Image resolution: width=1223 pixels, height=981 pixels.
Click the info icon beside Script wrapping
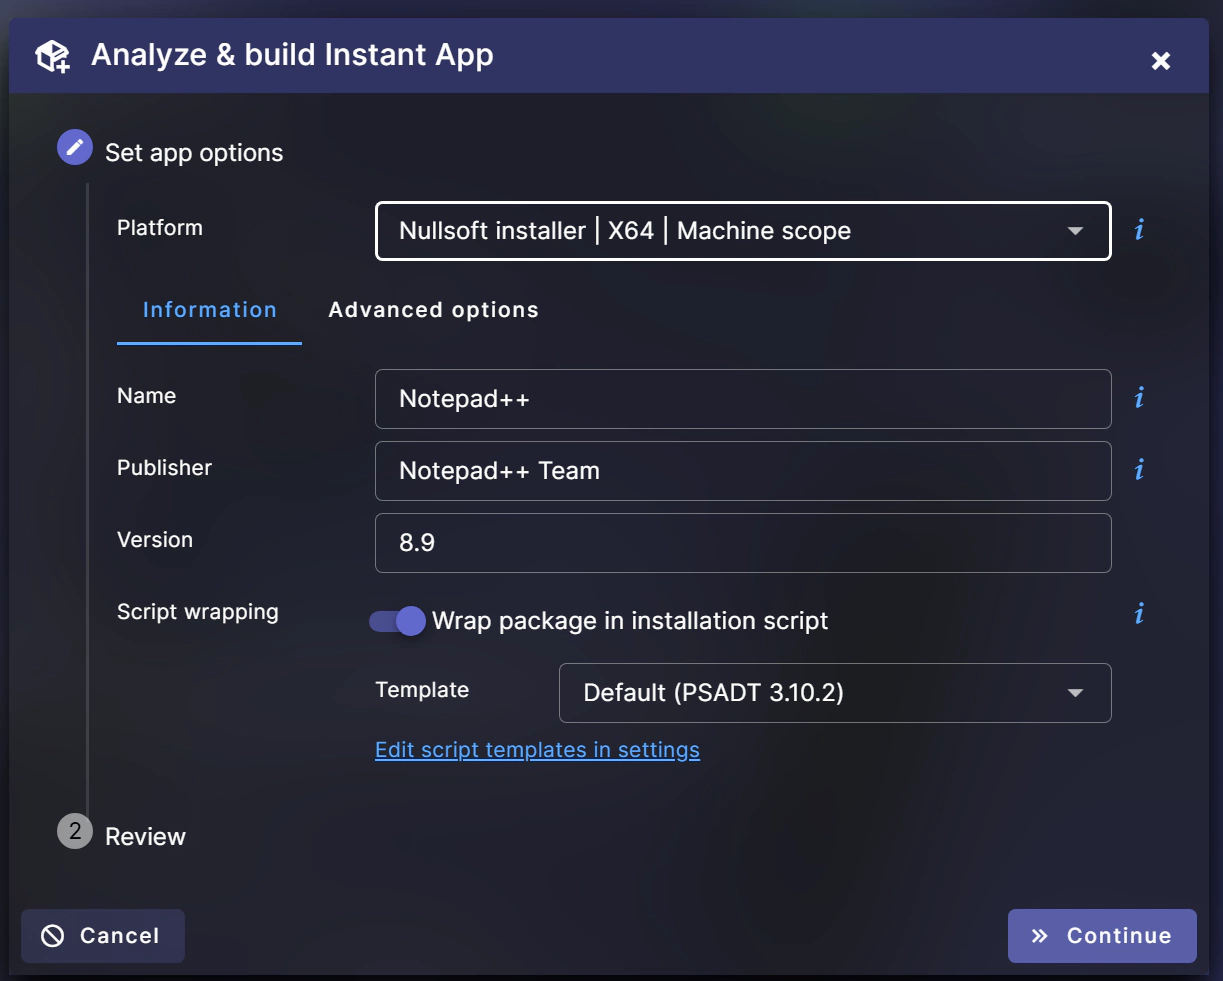tap(1139, 614)
